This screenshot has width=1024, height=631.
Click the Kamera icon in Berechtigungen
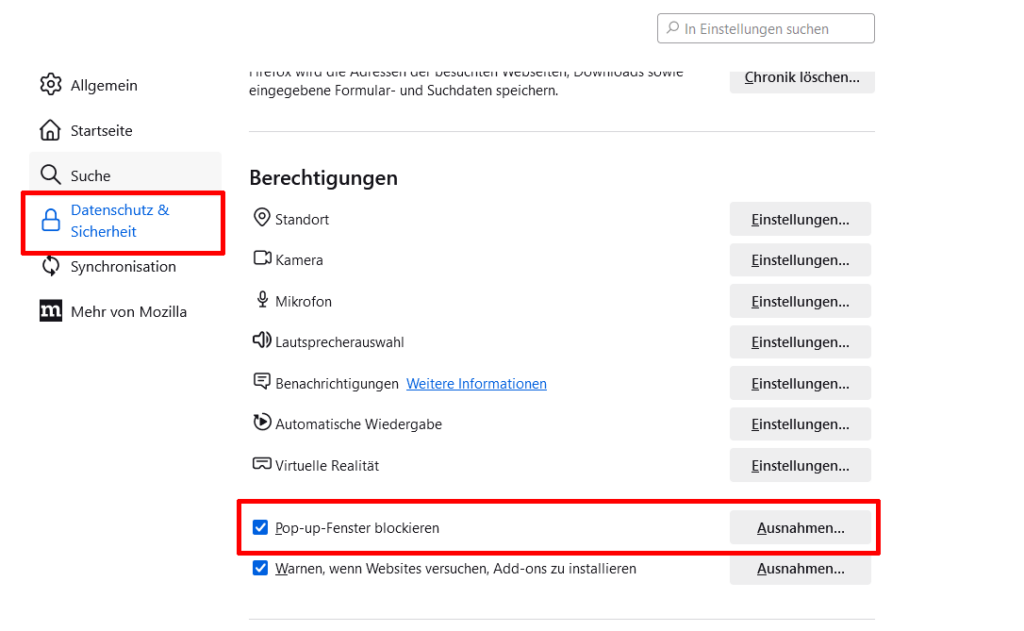pyautogui.click(x=262, y=259)
